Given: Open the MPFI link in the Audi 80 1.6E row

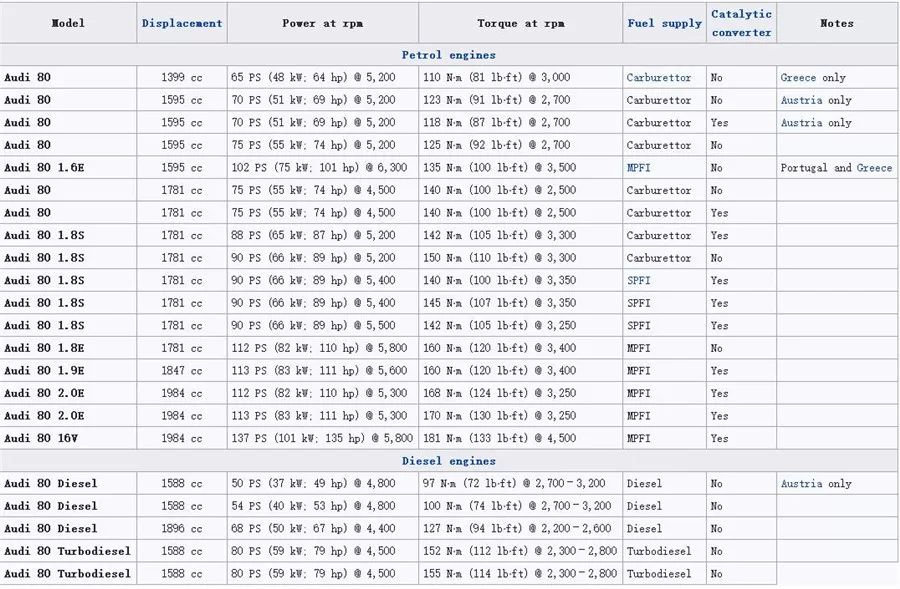Looking at the screenshot, I should 638,168.
